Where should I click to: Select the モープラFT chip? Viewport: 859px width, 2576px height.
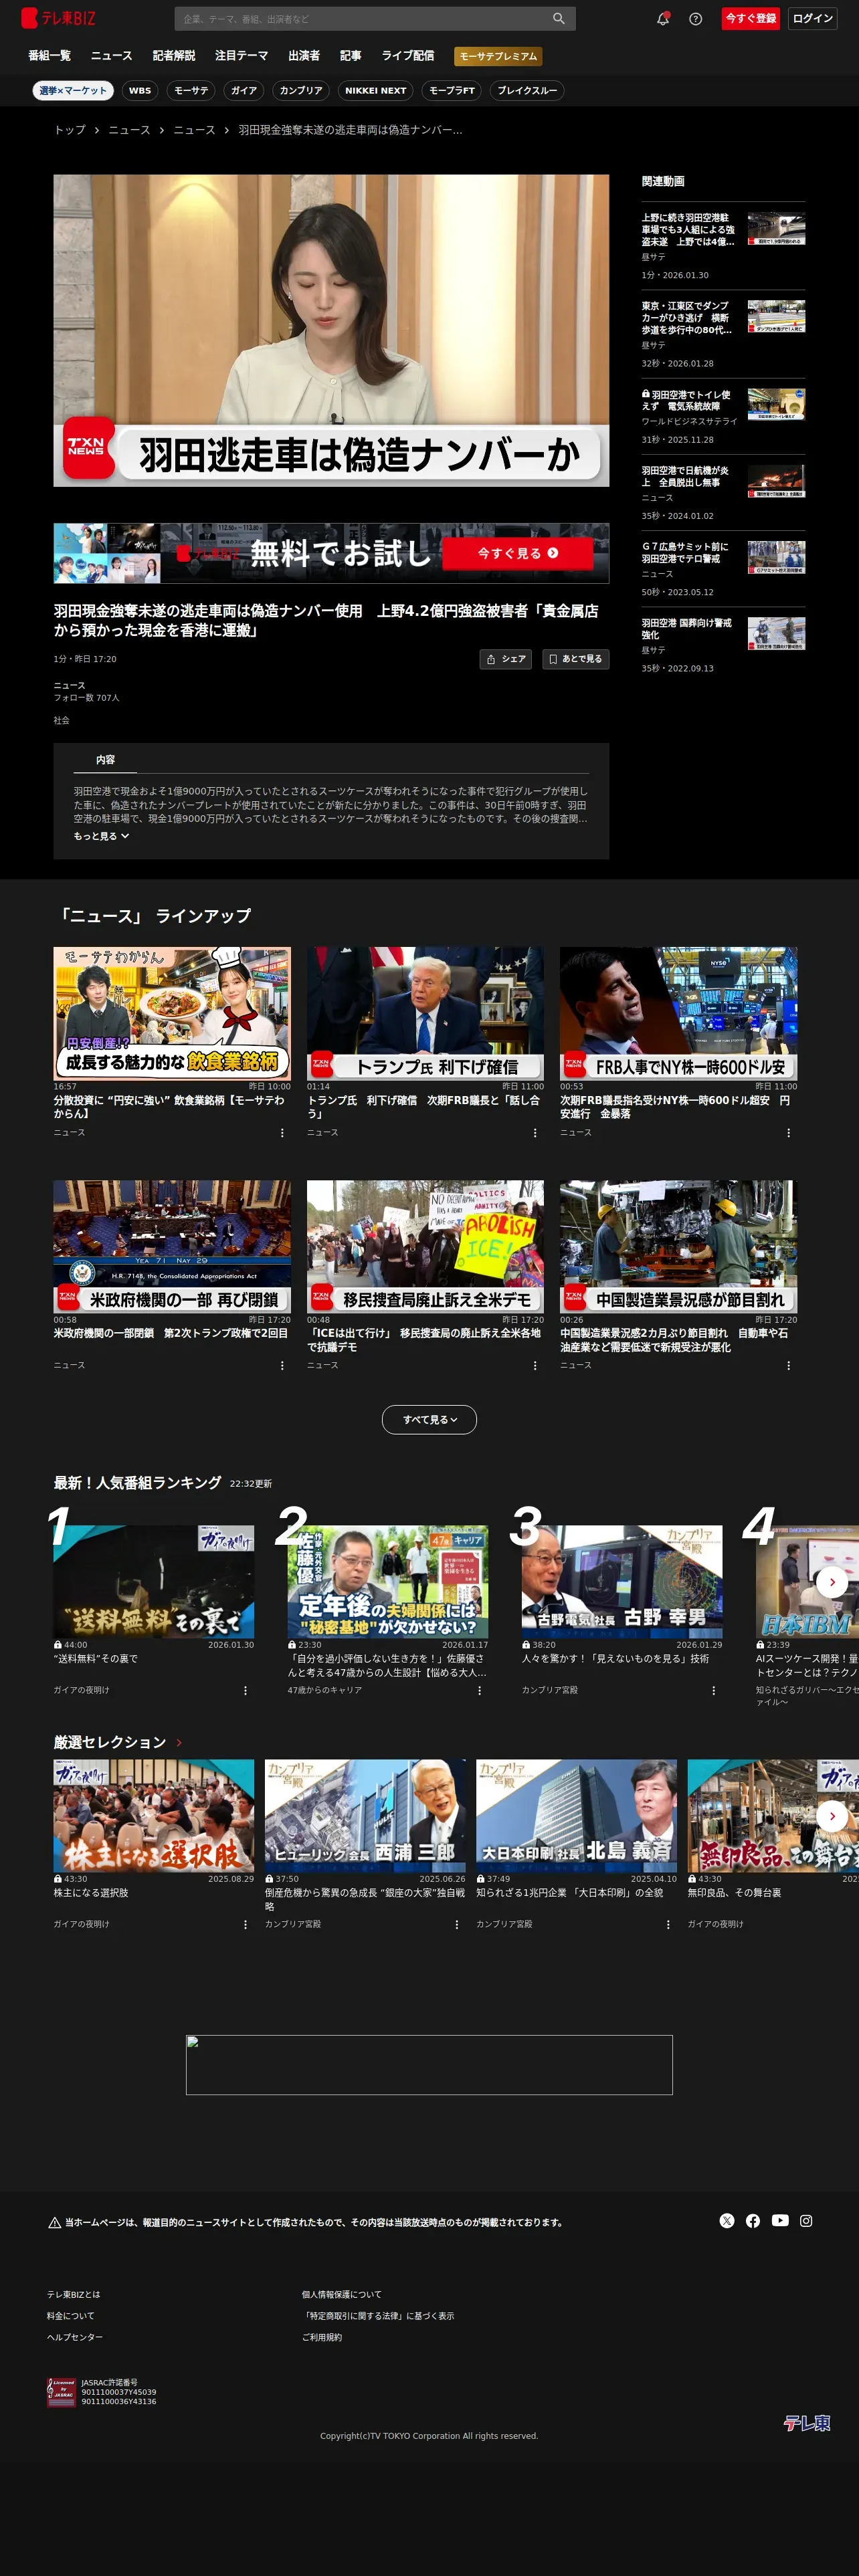tap(452, 90)
